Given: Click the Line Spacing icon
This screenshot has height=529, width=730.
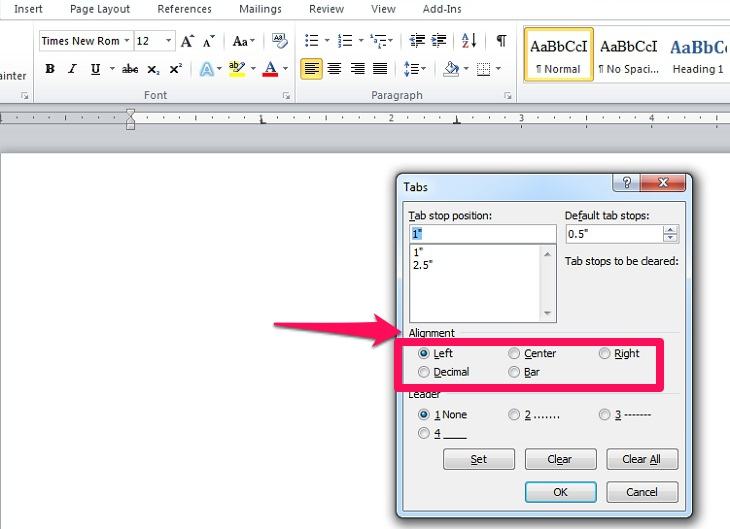Looking at the screenshot, I should pyautogui.click(x=411, y=69).
